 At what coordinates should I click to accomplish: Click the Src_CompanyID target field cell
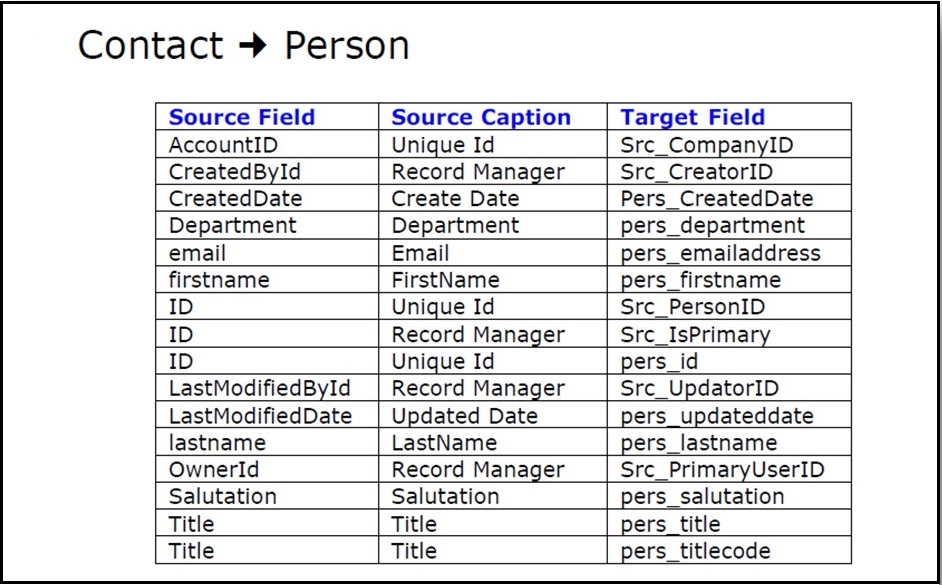tap(729, 145)
